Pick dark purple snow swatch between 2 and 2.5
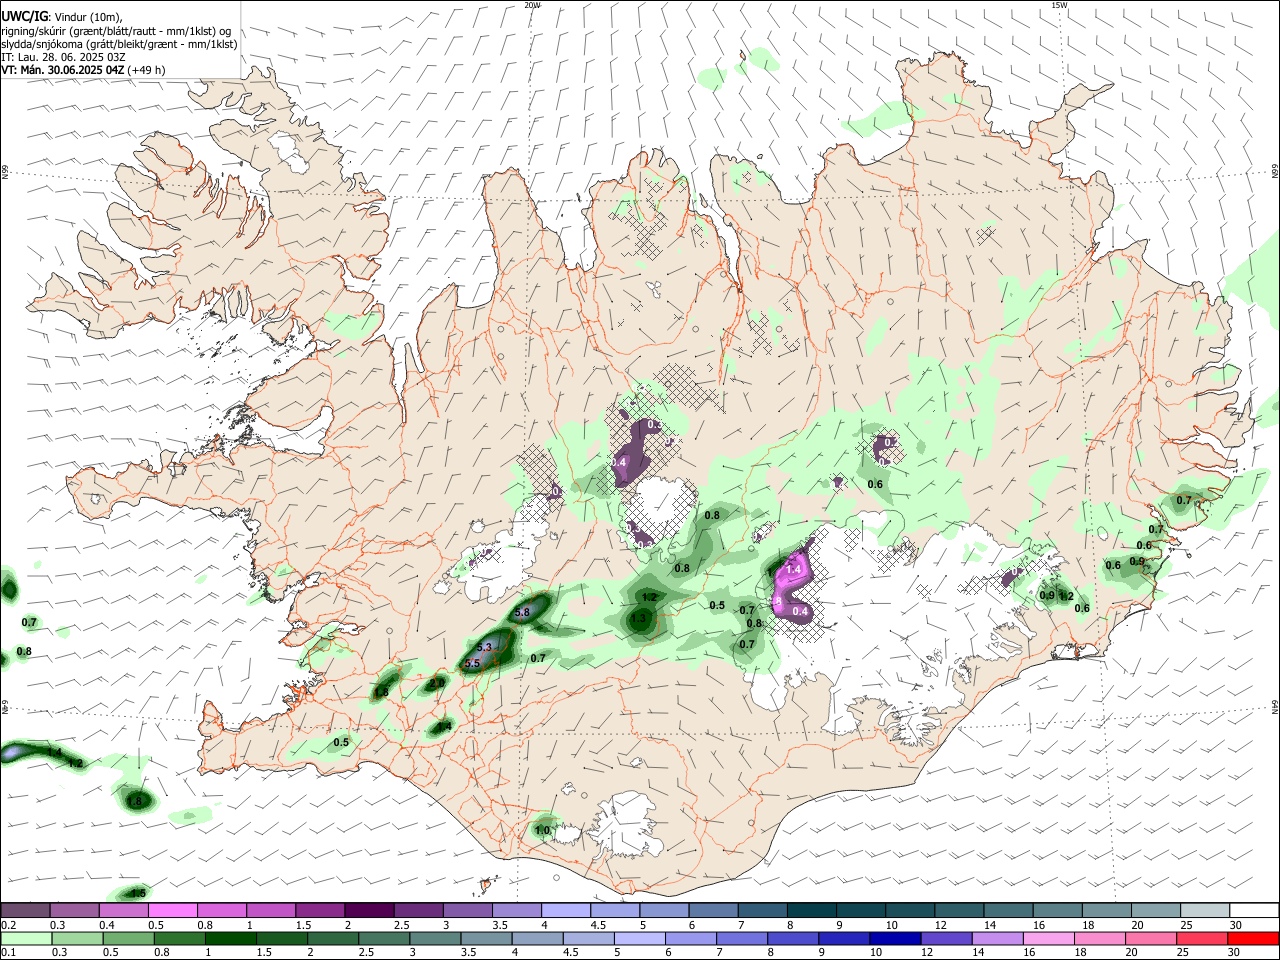The height and width of the screenshot is (960, 1280). [371, 910]
